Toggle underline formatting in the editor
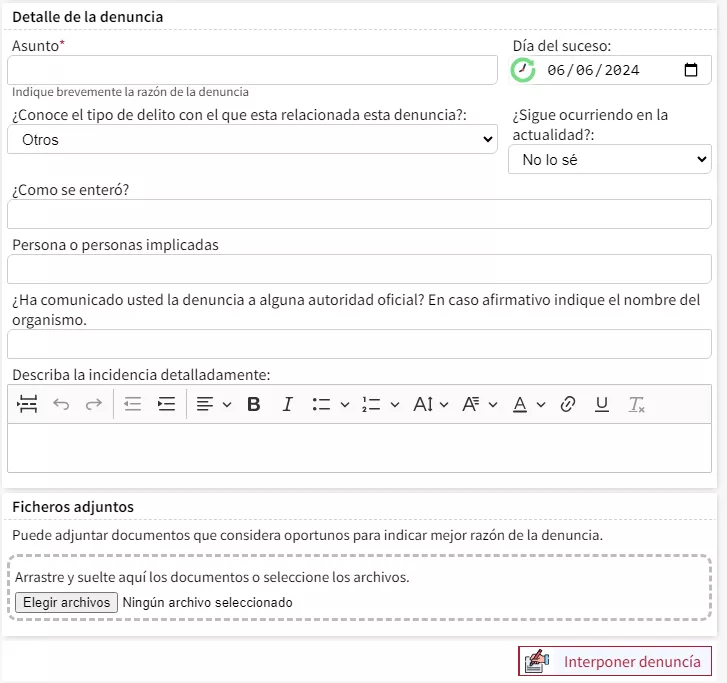 click(601, 404)
